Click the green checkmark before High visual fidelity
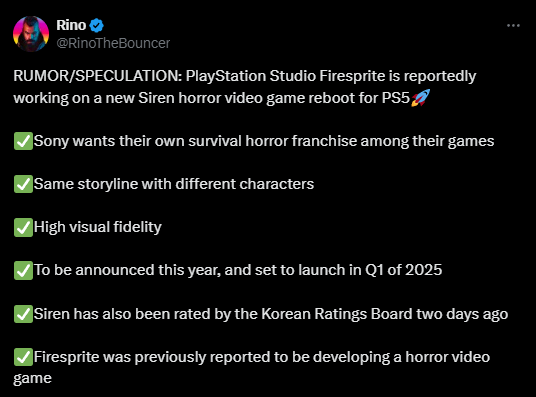The width and height of the screenshot is (536, 397). click(23, 227)
